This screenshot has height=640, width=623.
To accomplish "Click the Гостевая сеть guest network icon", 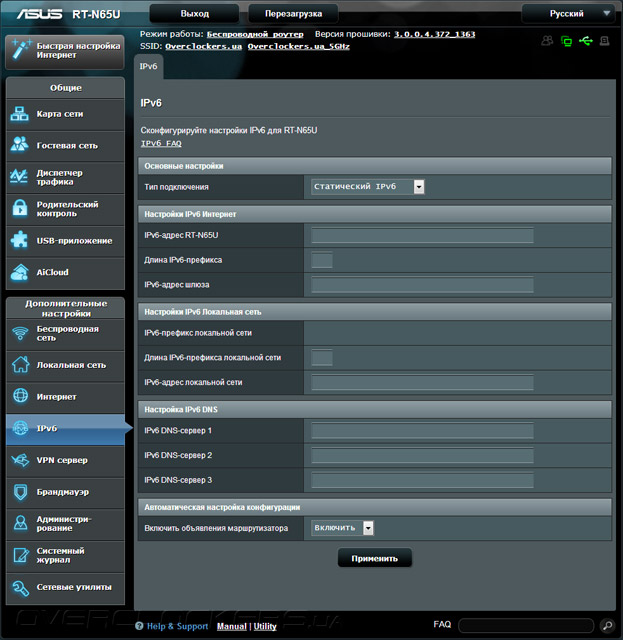I will (20, 145).
